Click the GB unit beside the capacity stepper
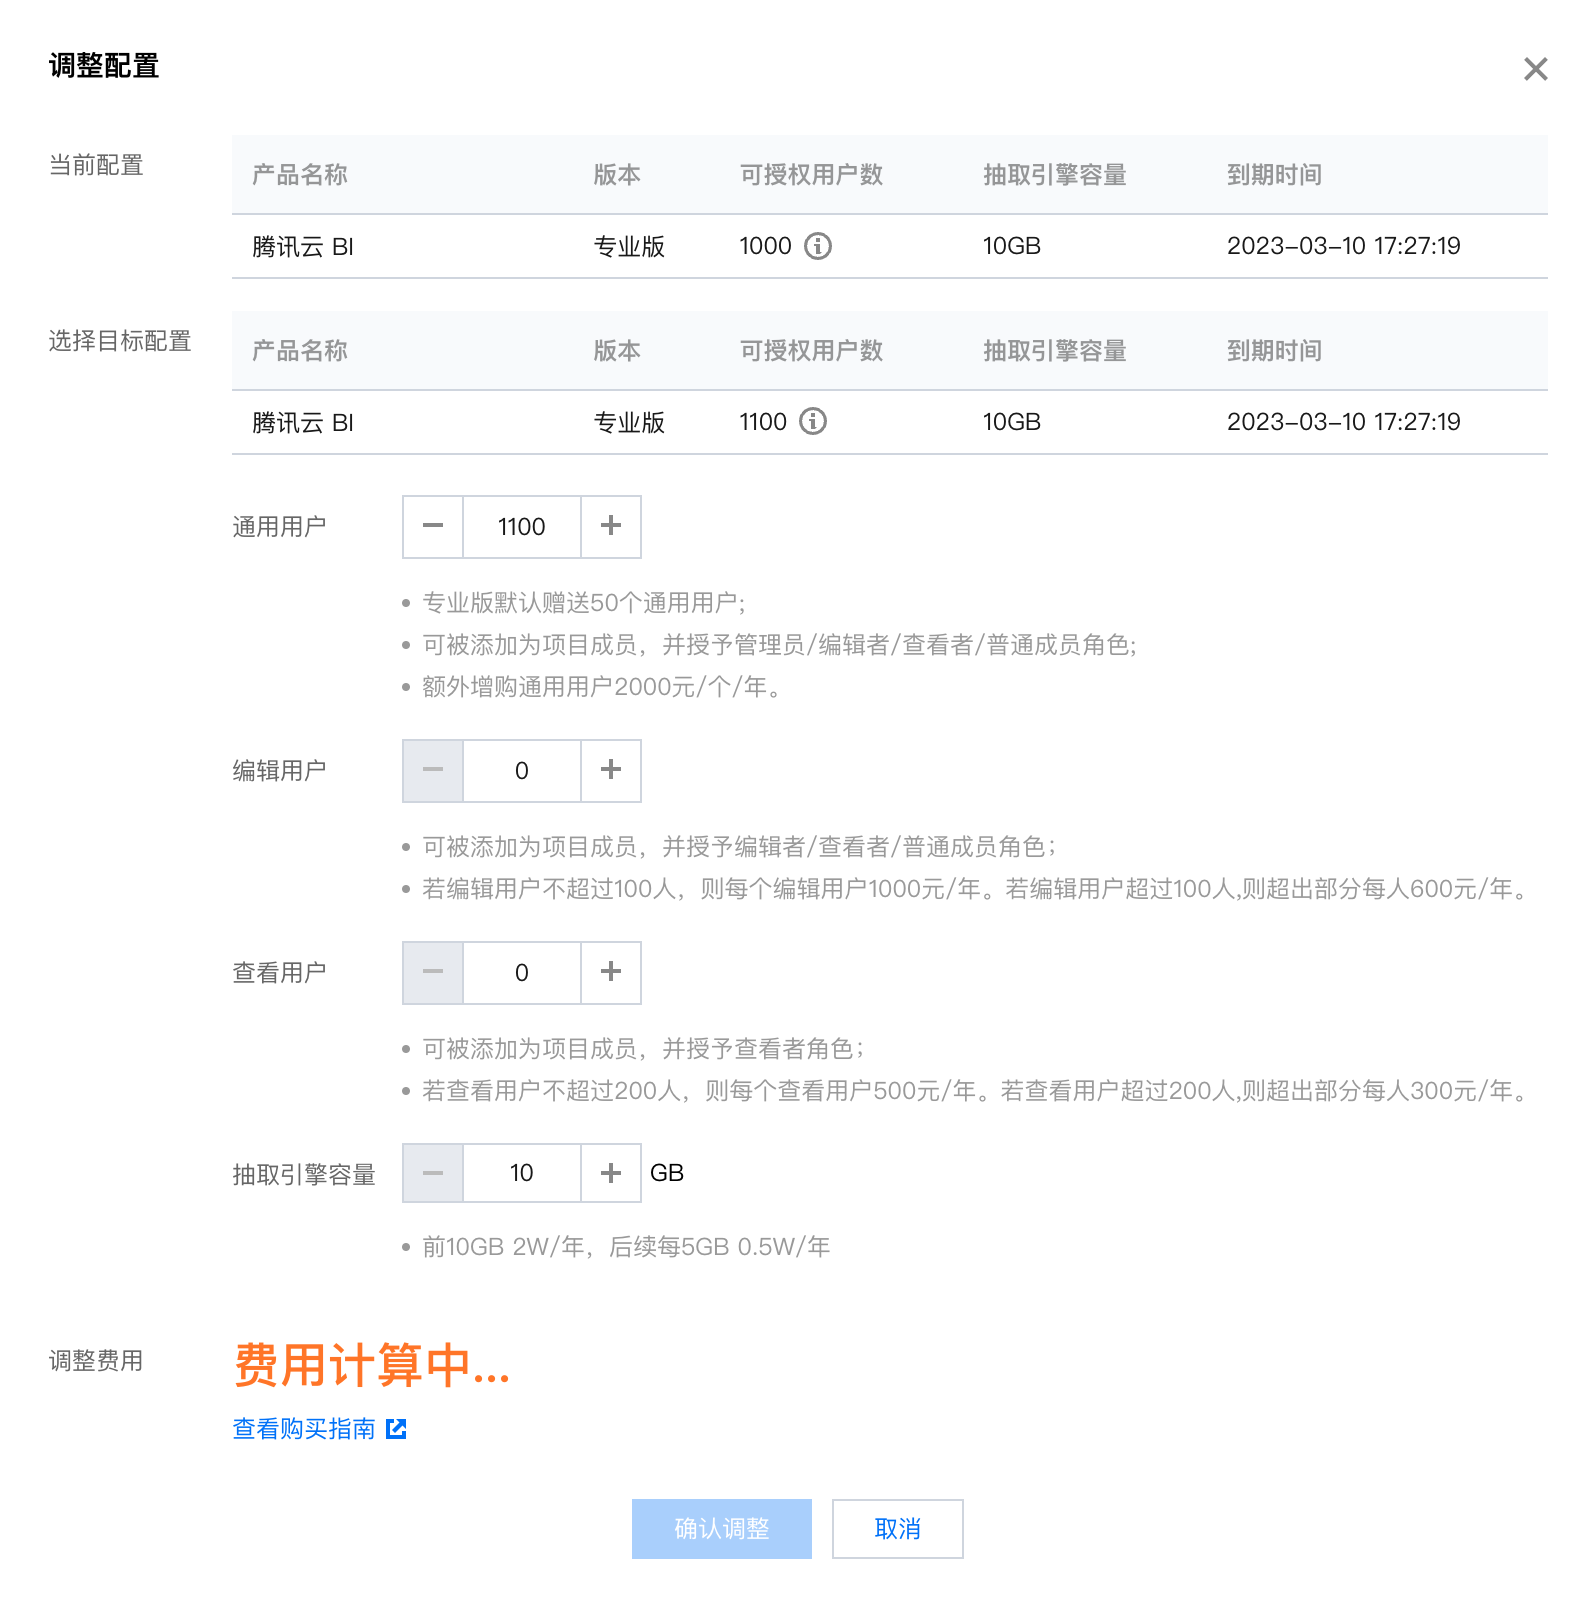The image size is (1590, 1602). tap(667, 1173)
